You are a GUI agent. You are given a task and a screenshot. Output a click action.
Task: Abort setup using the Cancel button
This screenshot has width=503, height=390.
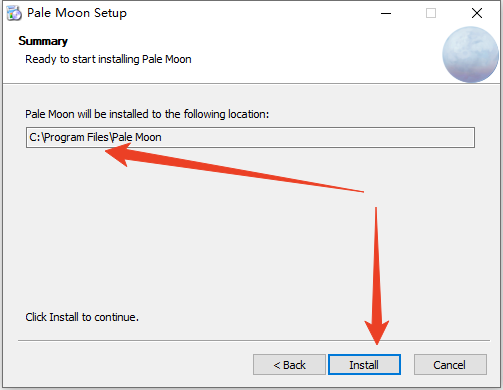pyautogui.click(x=450, y=365)
